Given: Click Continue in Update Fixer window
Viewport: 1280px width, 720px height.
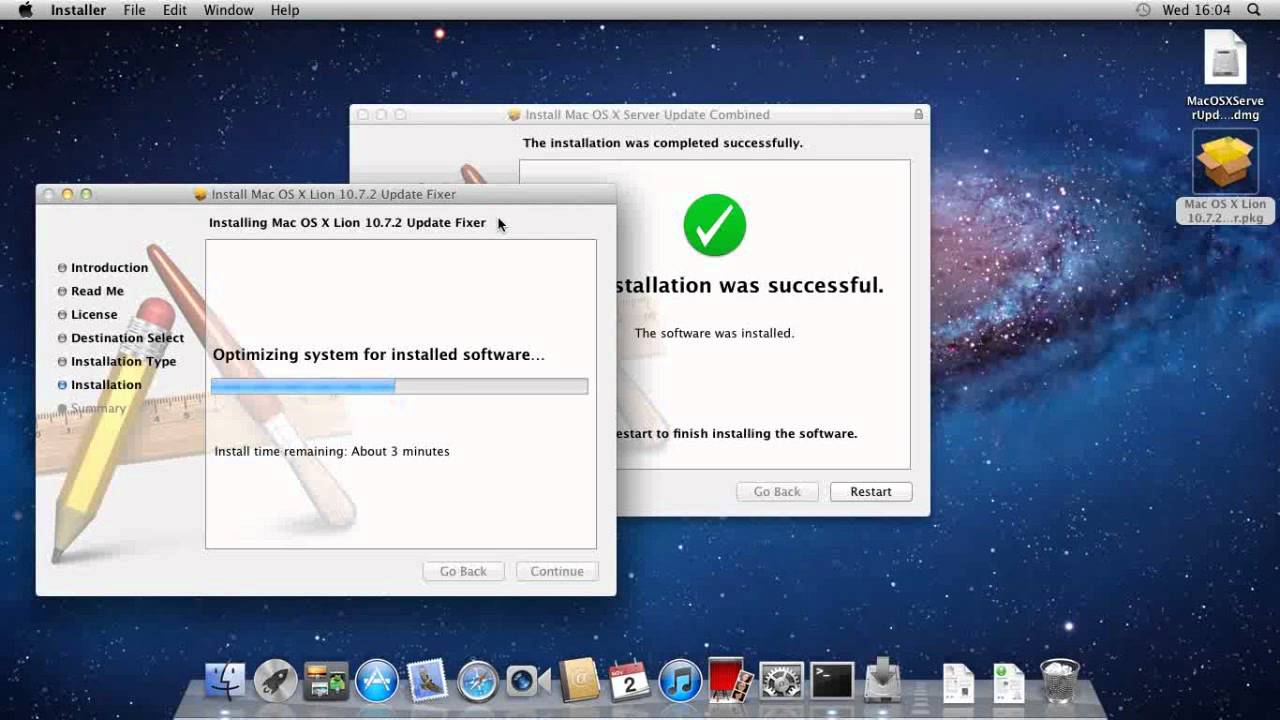Looking at the screenshot, I should coord(557,571).
